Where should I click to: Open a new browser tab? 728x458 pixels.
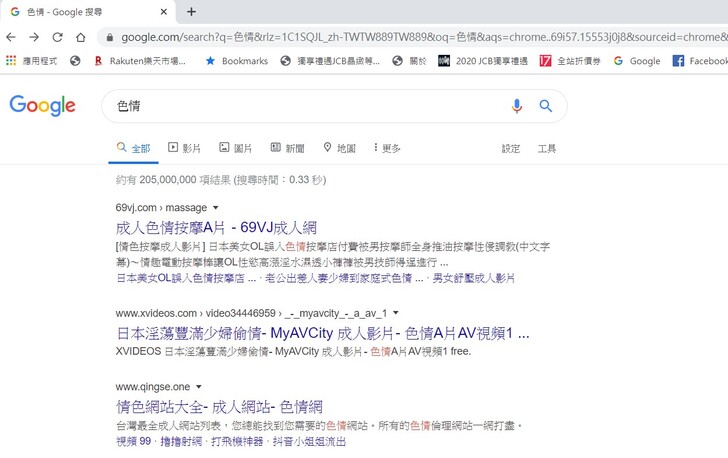click(x=191, y=12)
